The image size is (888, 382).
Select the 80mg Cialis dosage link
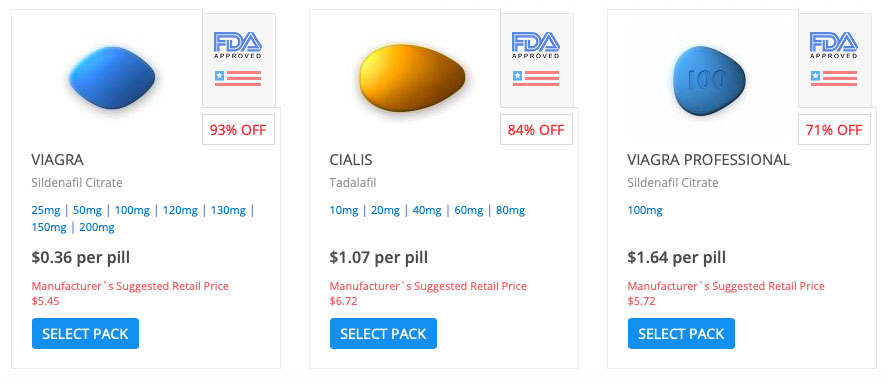(x=510, y=211)
